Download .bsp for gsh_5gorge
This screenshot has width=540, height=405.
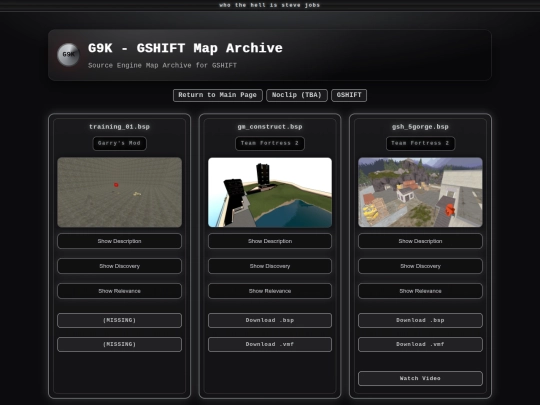[x=420, y=320]
